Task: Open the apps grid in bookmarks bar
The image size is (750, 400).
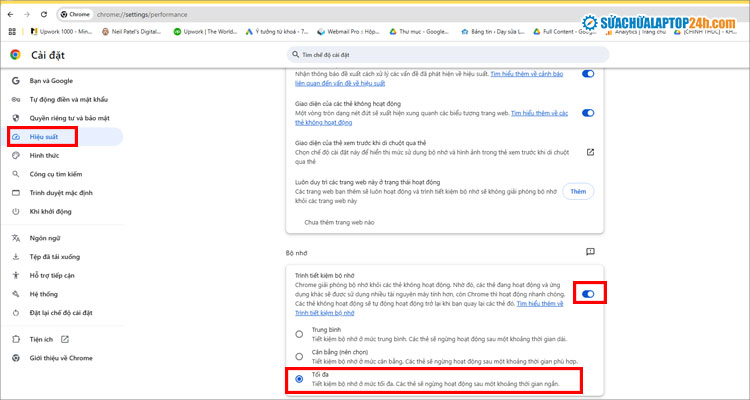Action: (11, 32)
